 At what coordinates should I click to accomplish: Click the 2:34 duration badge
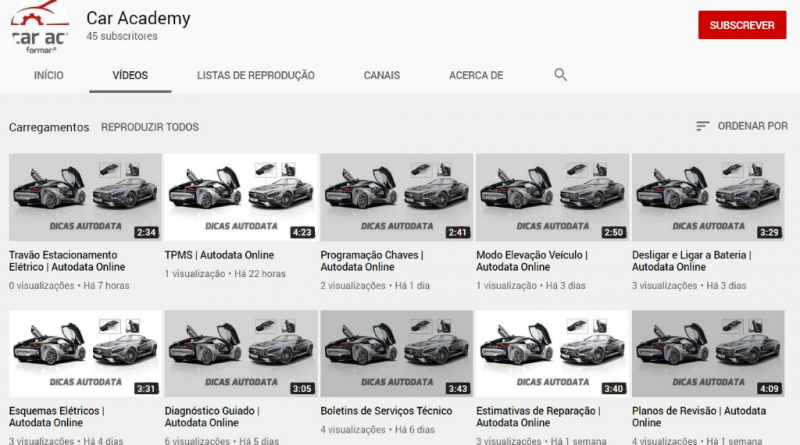click(x=146, y=232)
